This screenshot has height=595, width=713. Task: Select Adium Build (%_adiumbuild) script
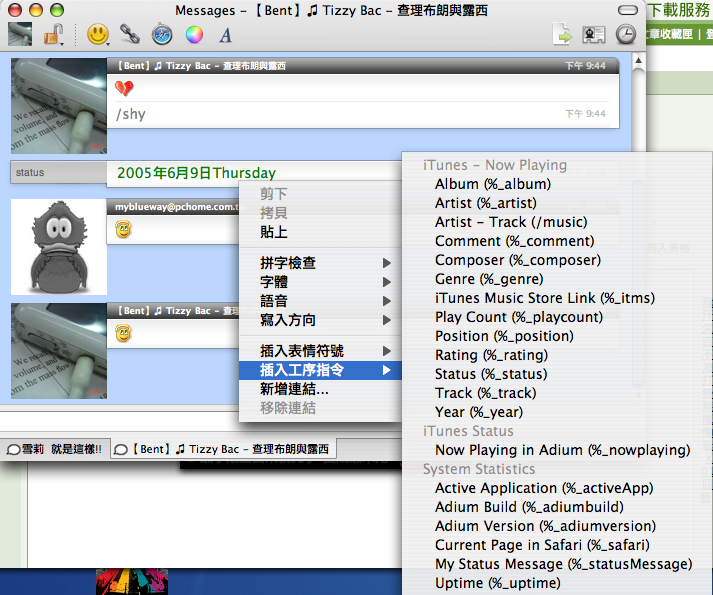(x=557, y=507)
